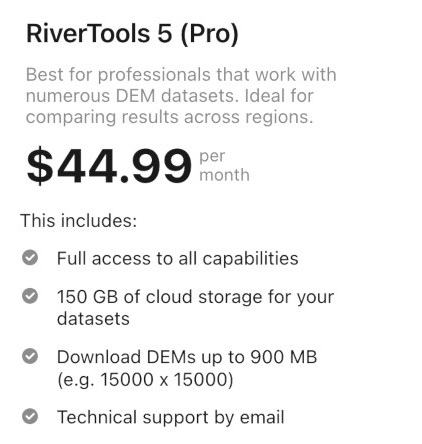Click the "comparing results across regions." line
This screenshot has width=422, height=444.
coord(170,117)
